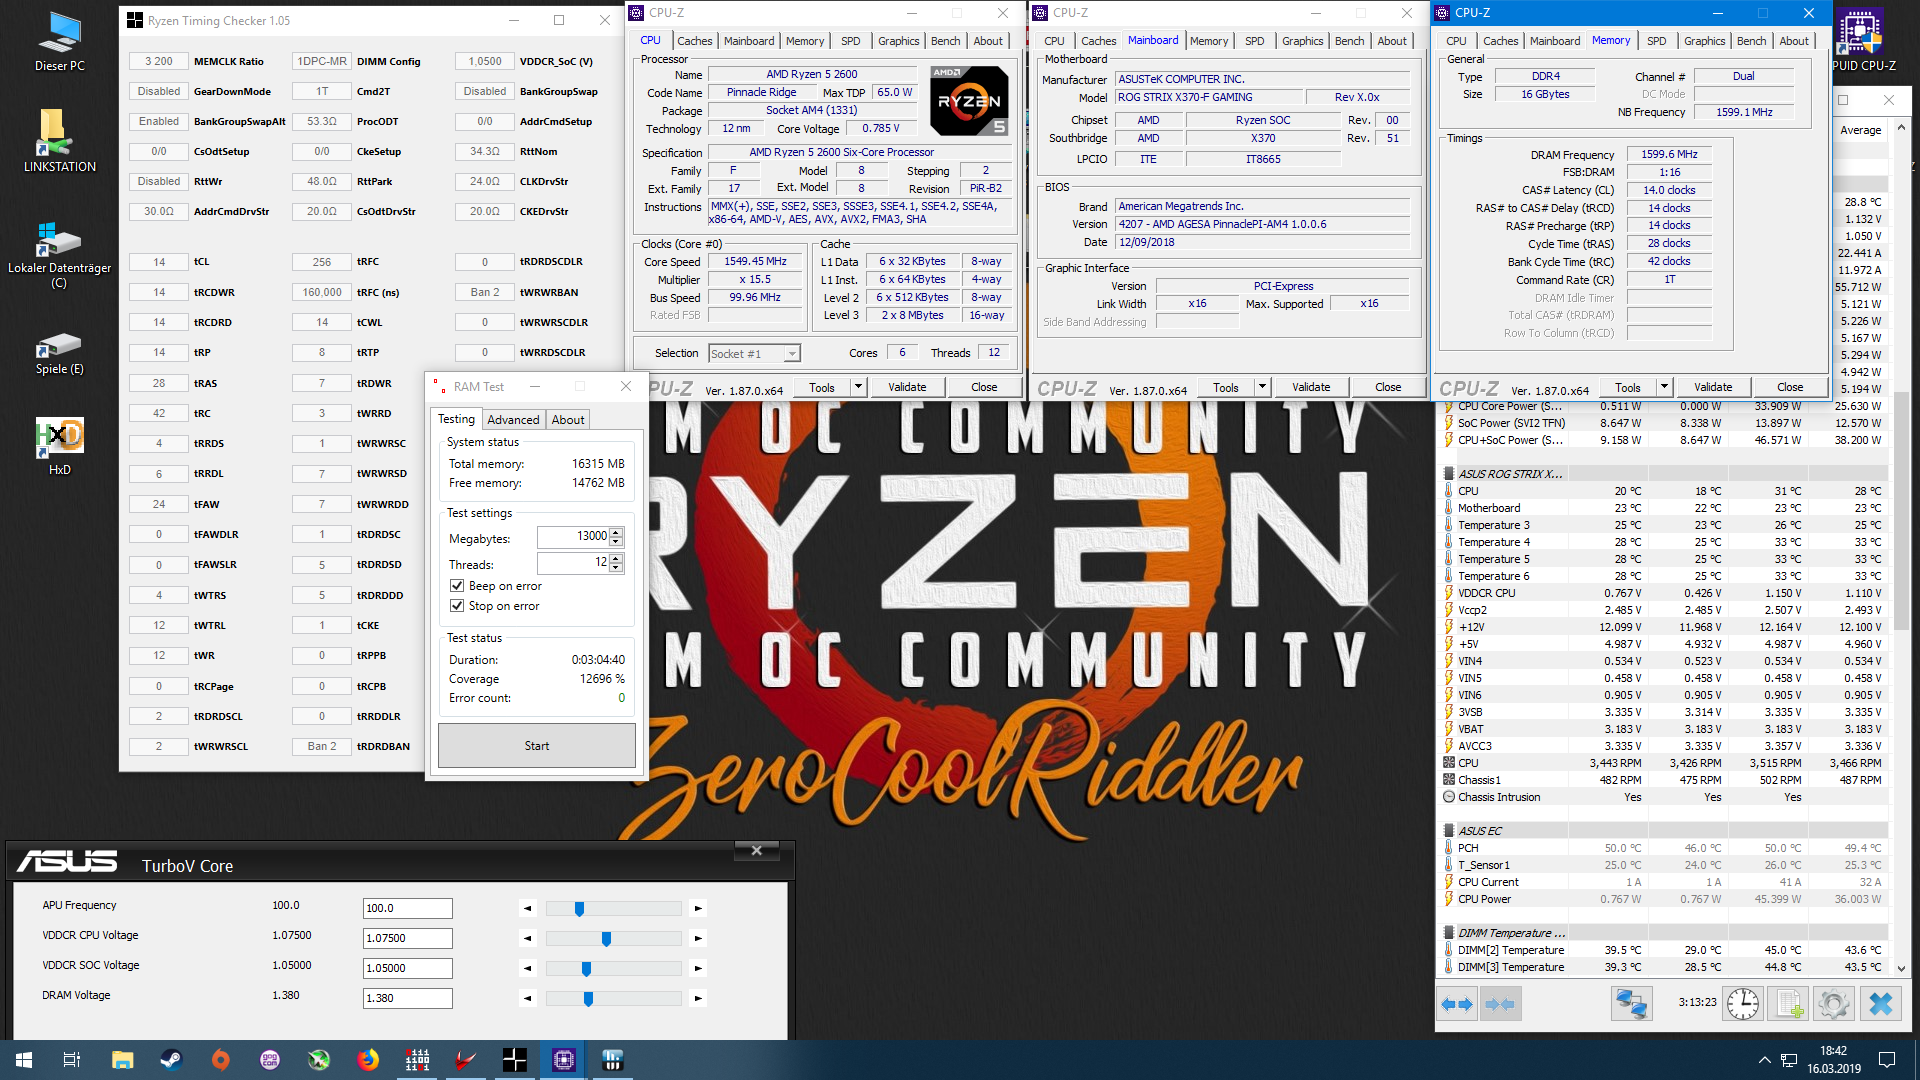Click HWiNFO network computers icon

click(1631, 1004)
